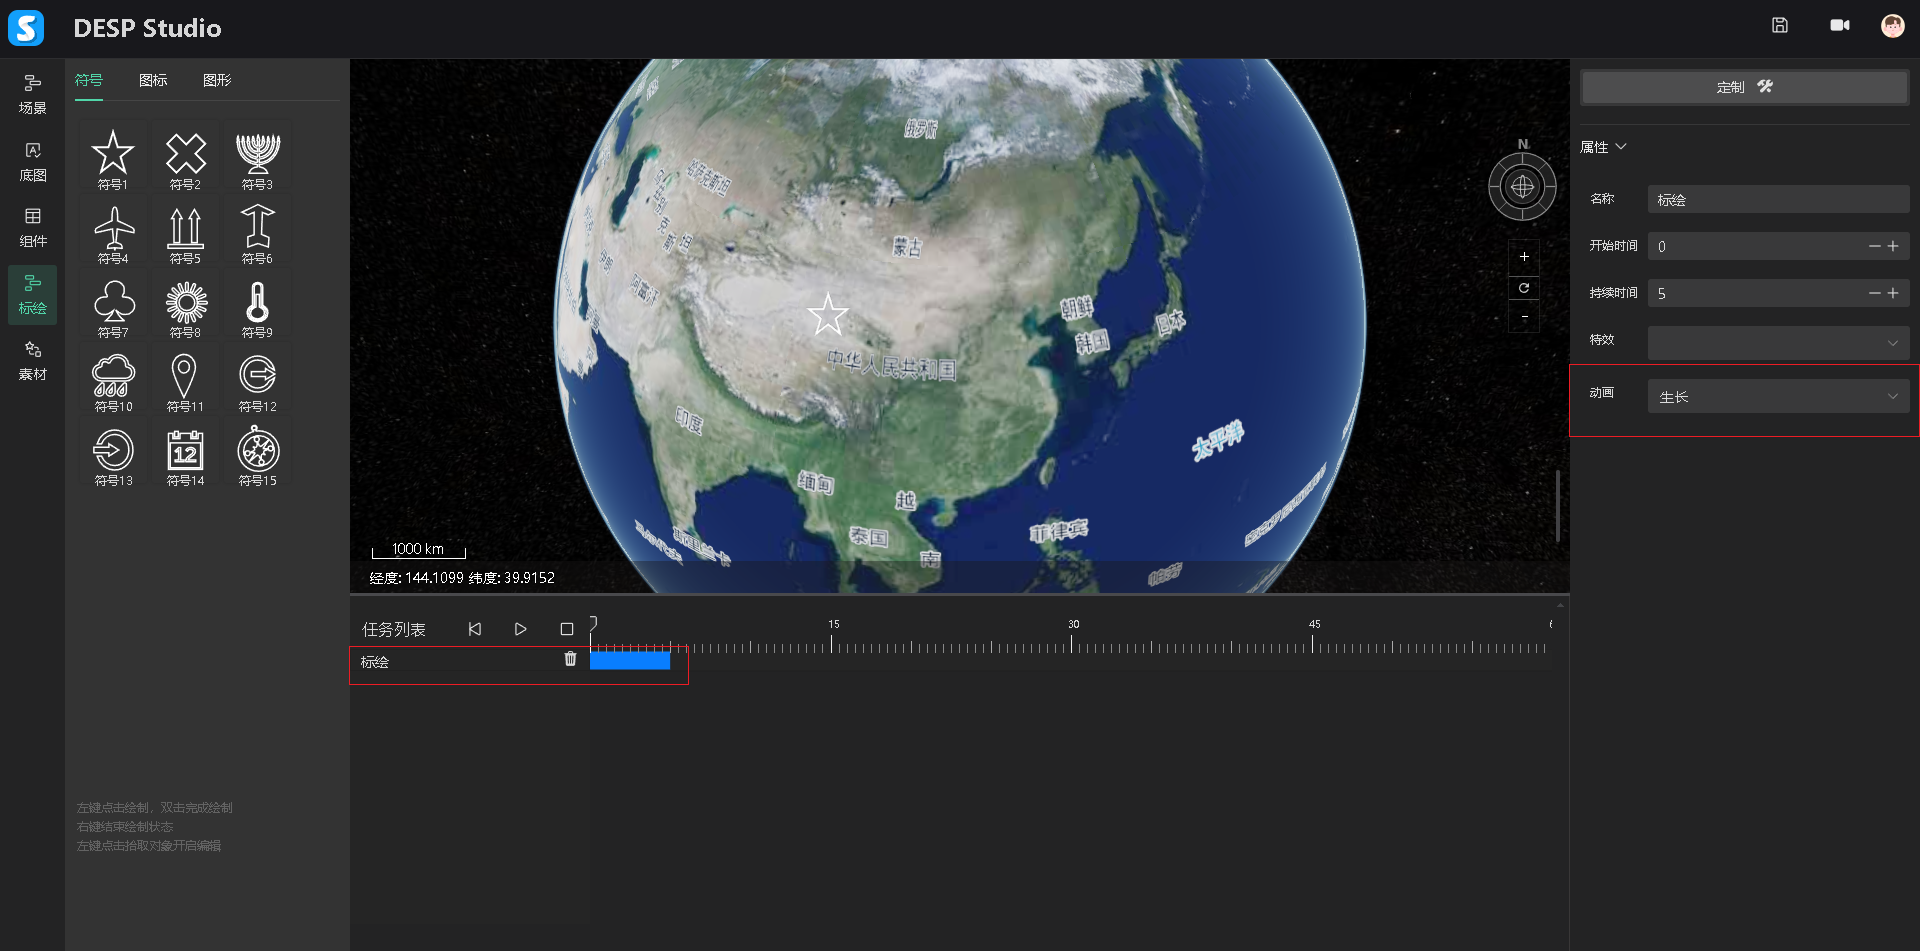Stop timeline playback with square button
The height and width of the screenshot is (951, 1920).
point(567,629)
